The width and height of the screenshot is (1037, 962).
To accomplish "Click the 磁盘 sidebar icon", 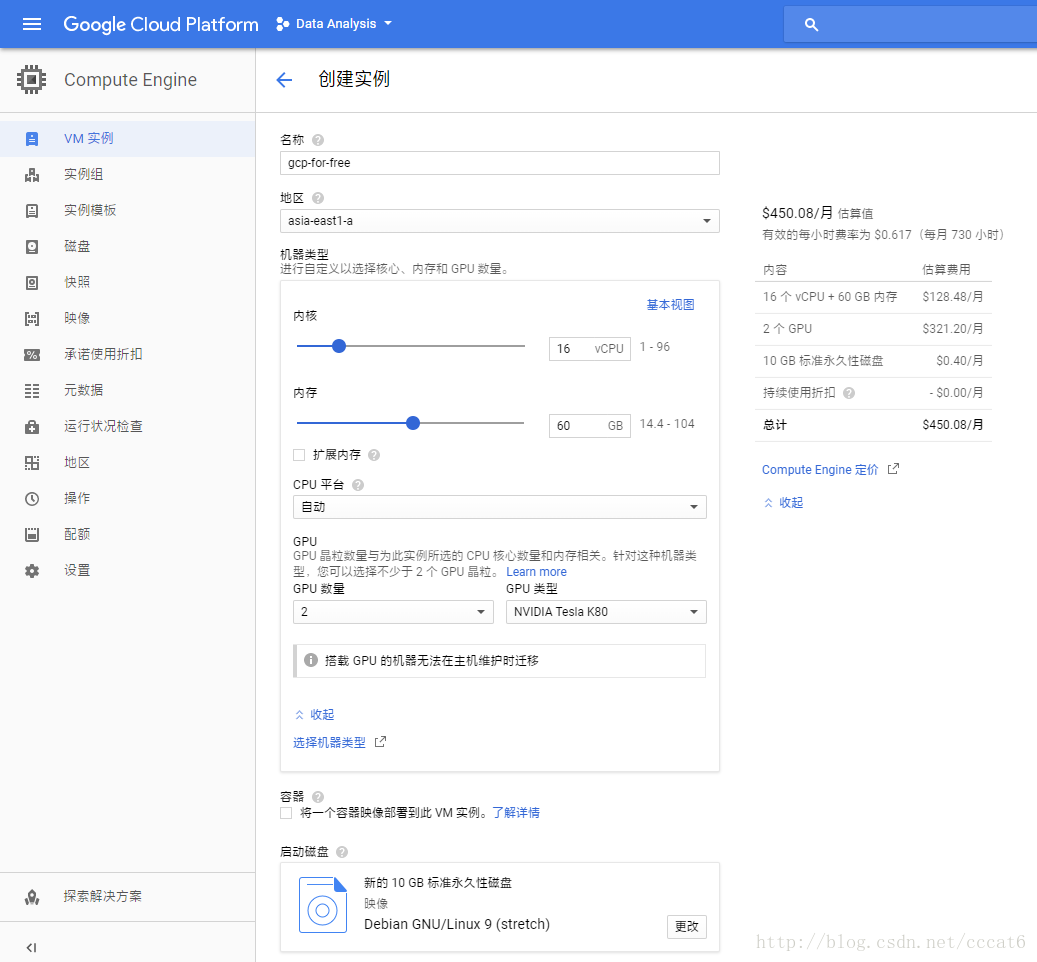I will 32,247.
